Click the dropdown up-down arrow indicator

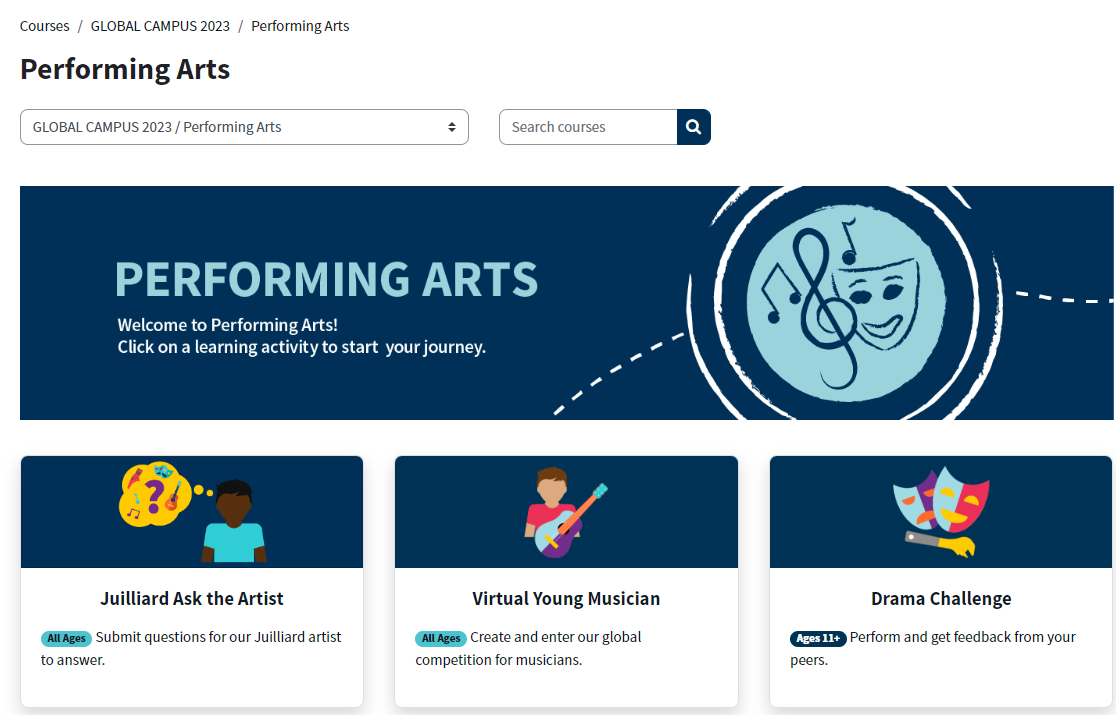(x=451, y=127)
